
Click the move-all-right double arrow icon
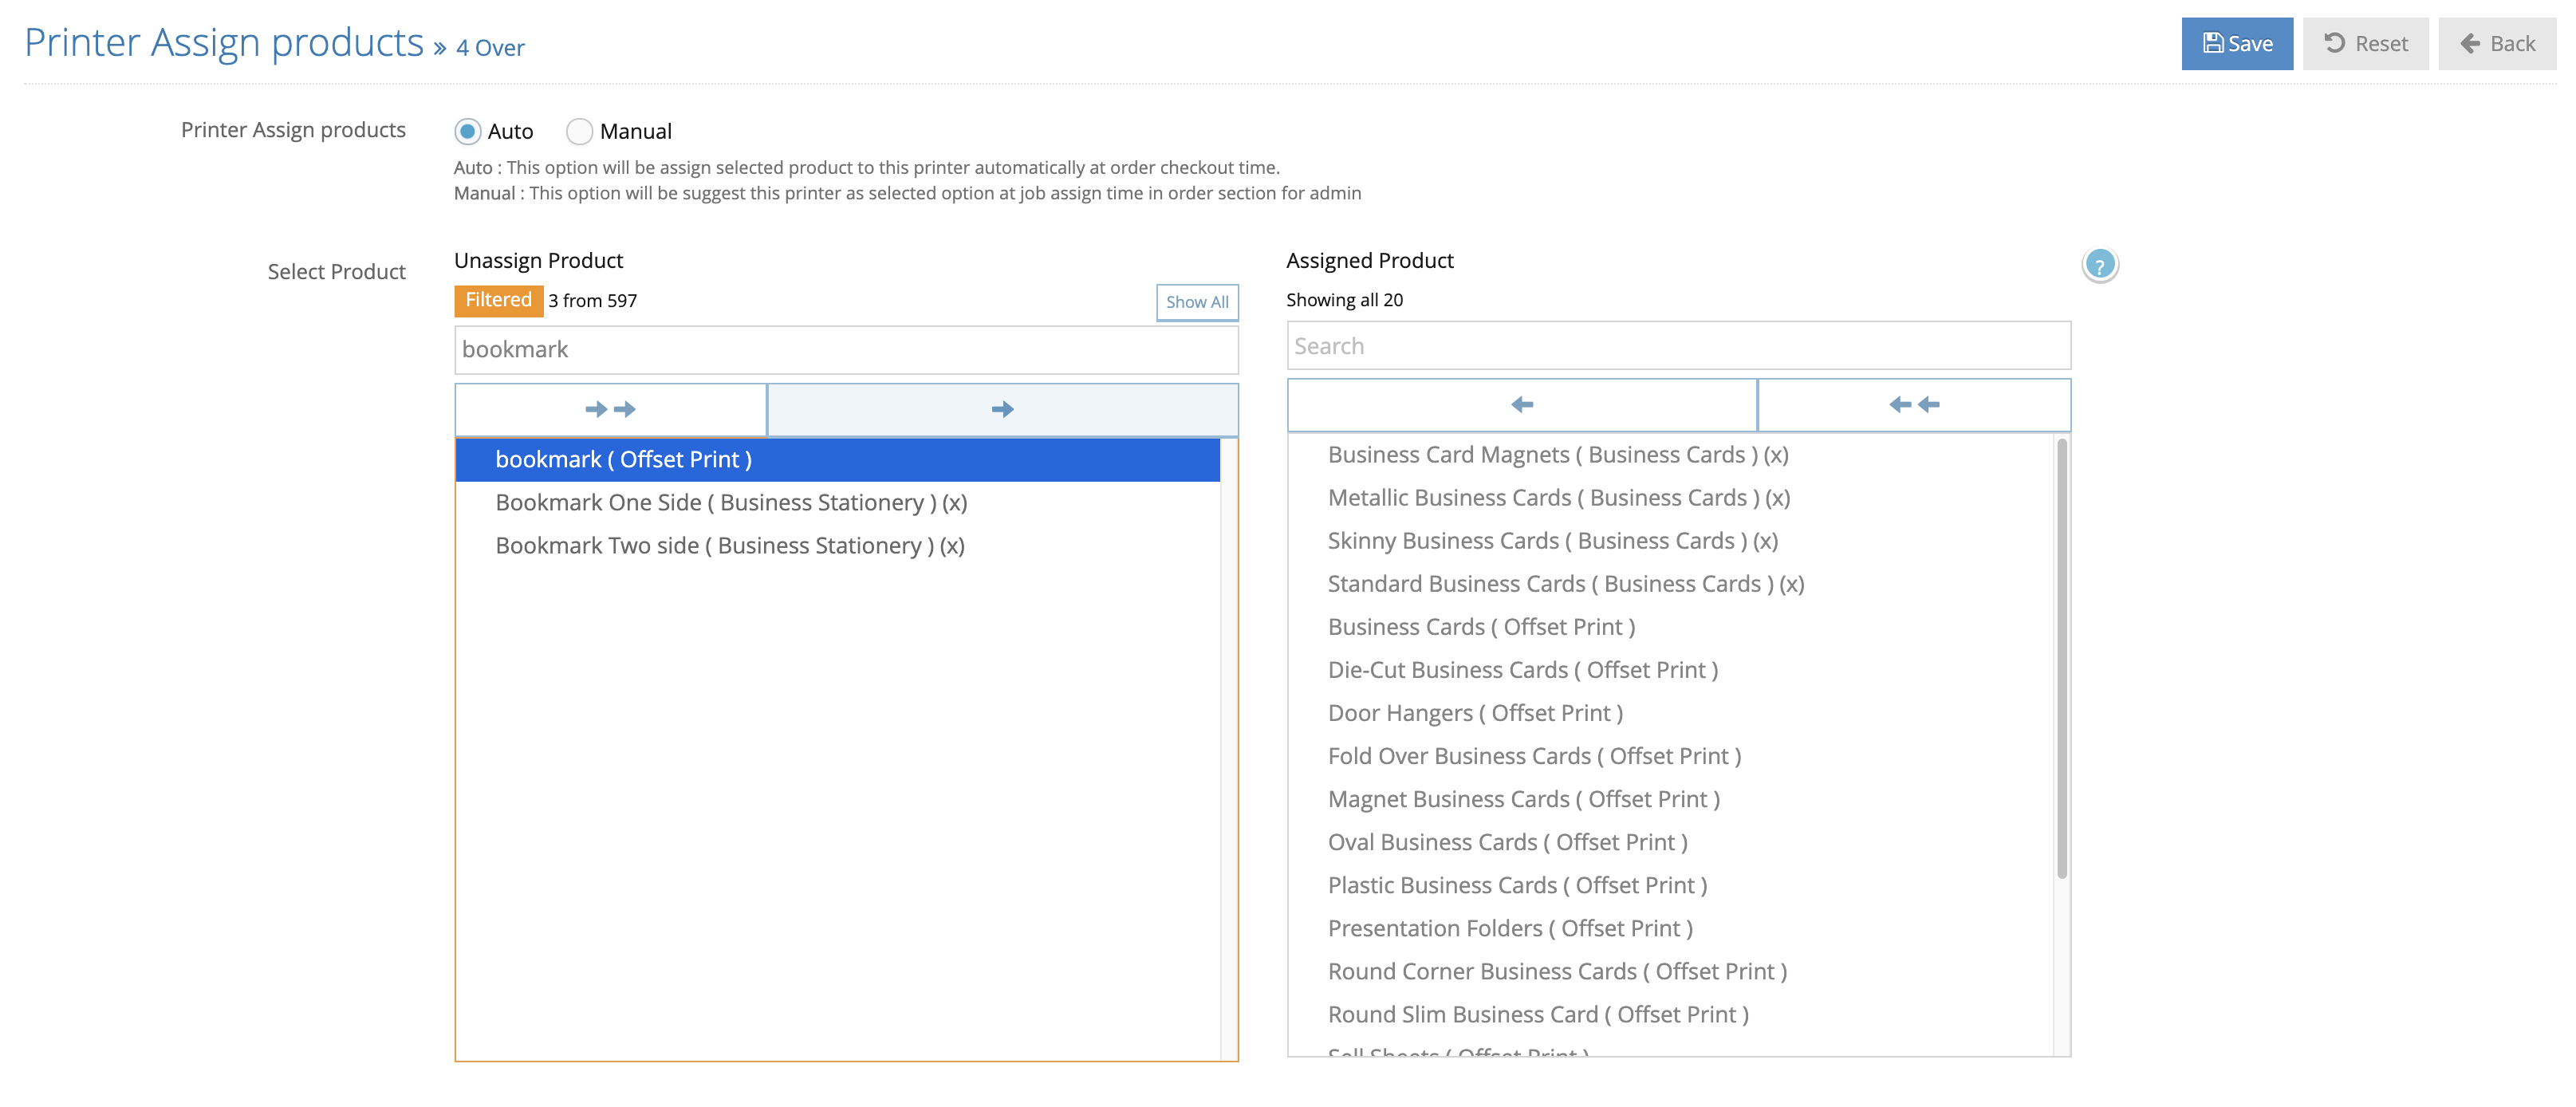pyautogui.click(x=610, y=409)
